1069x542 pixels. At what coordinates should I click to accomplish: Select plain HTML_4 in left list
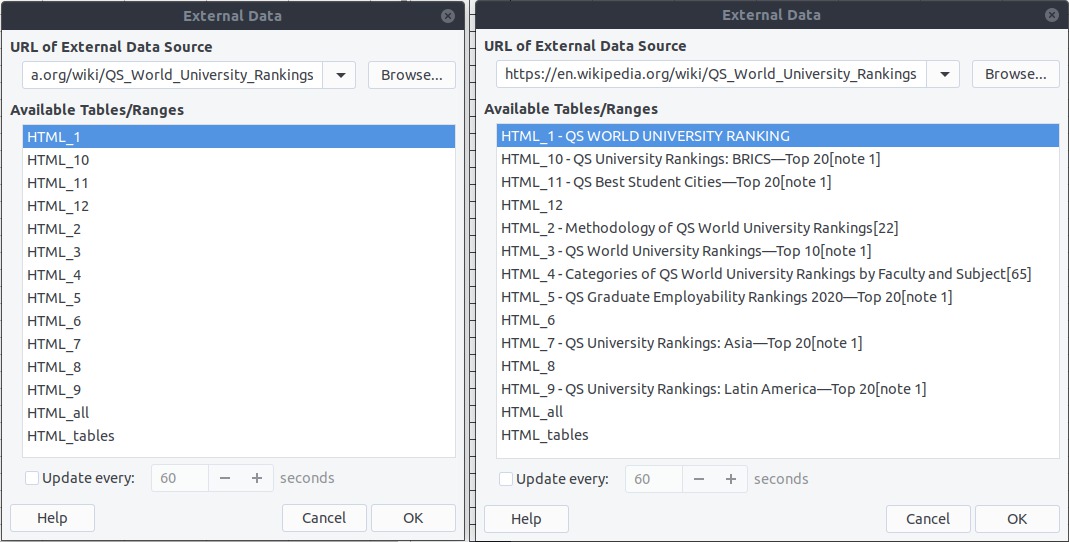click(239, 275)
